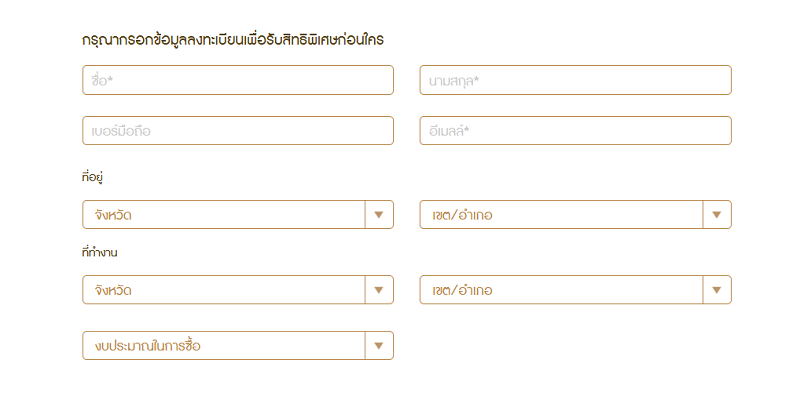Open the งบประมาณในการซื้อ budget dropdown
The height and width of the screenshot is (396, 800).
pyautogui.click(x=238, y=345)
